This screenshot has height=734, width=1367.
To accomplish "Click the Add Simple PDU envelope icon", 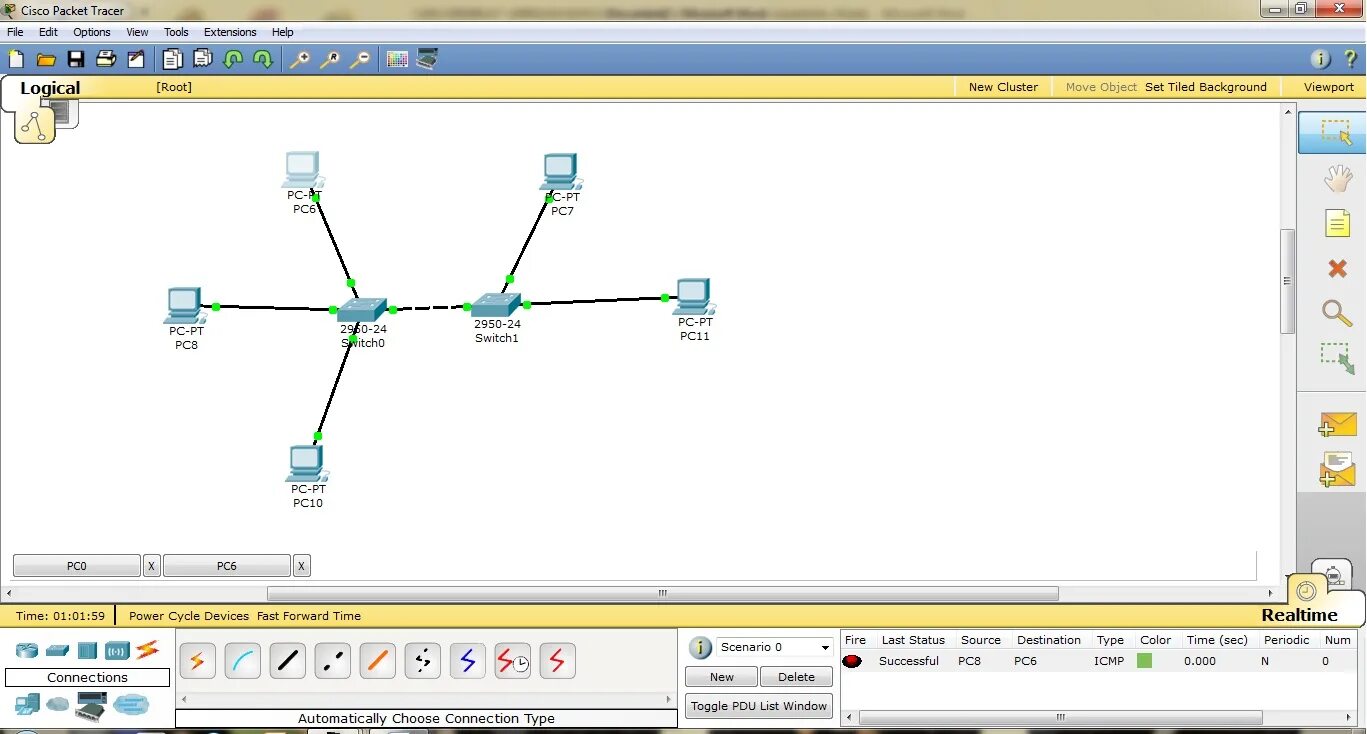I will click(1337, 424).
